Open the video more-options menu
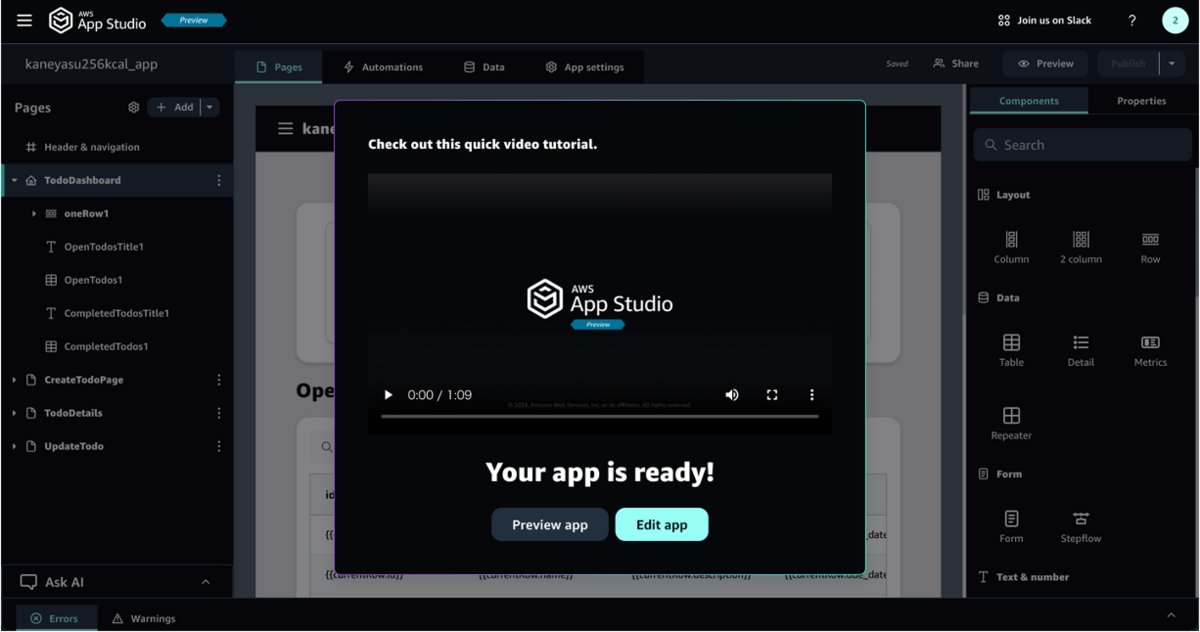Image resolution: width=1200 pixels, height=632 pixels. 812,395
